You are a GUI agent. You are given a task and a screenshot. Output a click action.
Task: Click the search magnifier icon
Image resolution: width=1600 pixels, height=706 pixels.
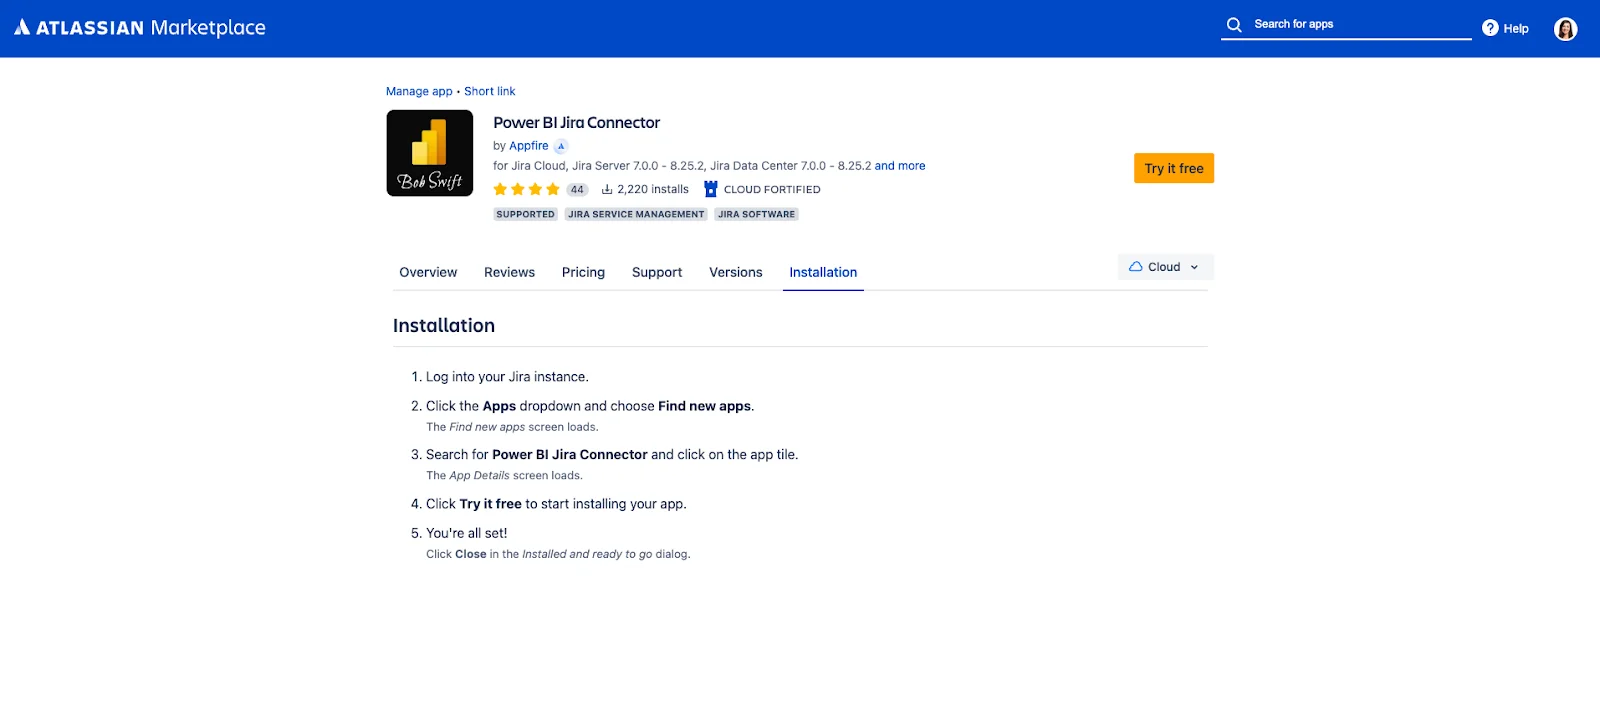1234,24
